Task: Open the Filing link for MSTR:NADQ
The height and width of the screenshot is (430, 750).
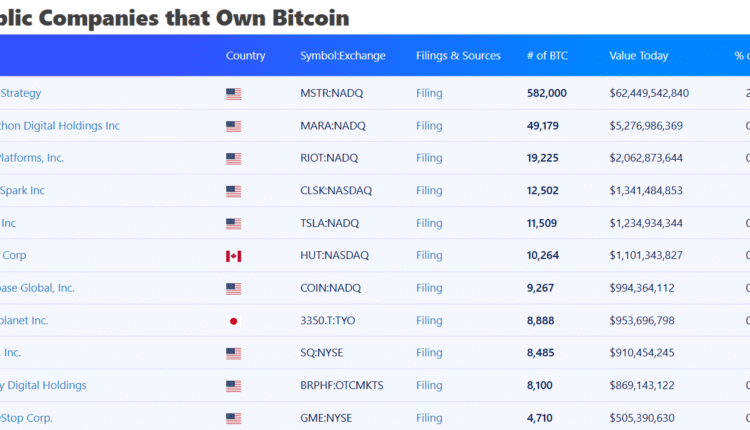Action: point(429,93)
